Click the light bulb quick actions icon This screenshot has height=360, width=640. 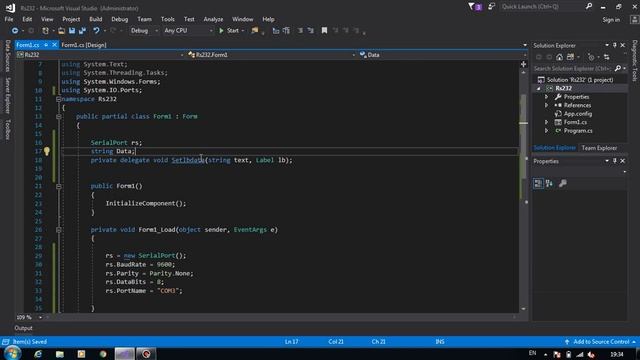[47, 151]
